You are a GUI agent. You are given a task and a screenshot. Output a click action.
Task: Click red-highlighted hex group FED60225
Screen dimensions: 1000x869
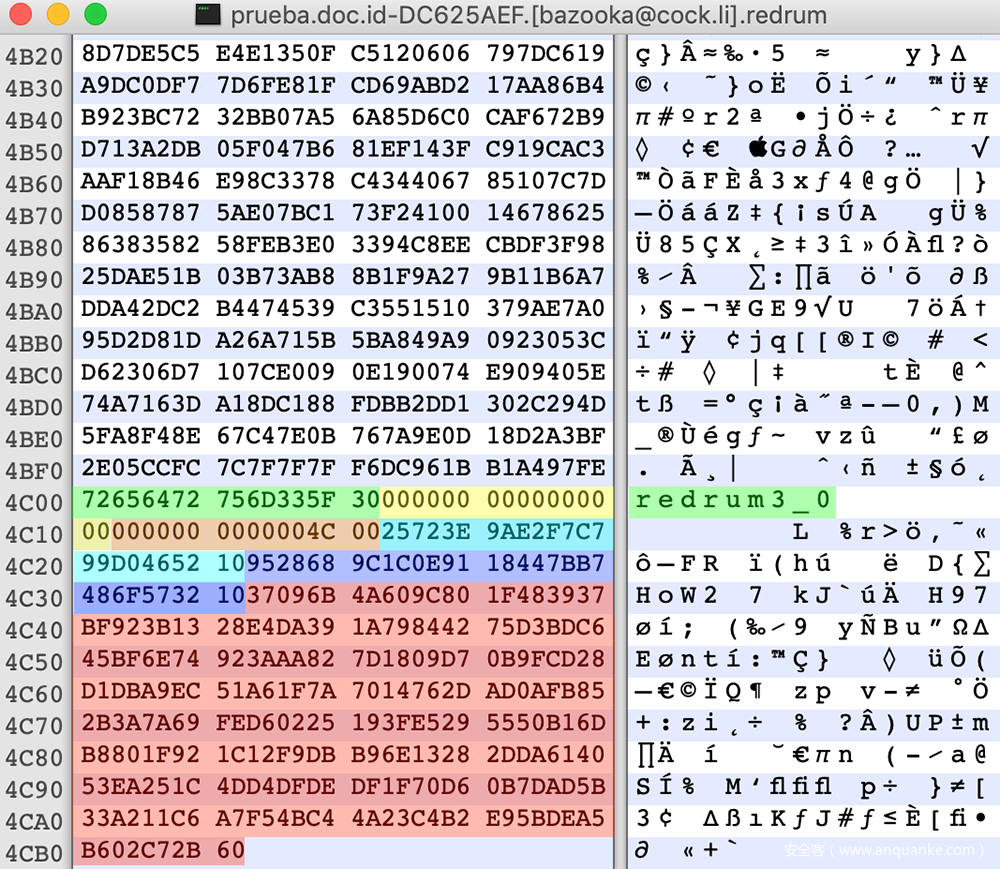point(276,723)
